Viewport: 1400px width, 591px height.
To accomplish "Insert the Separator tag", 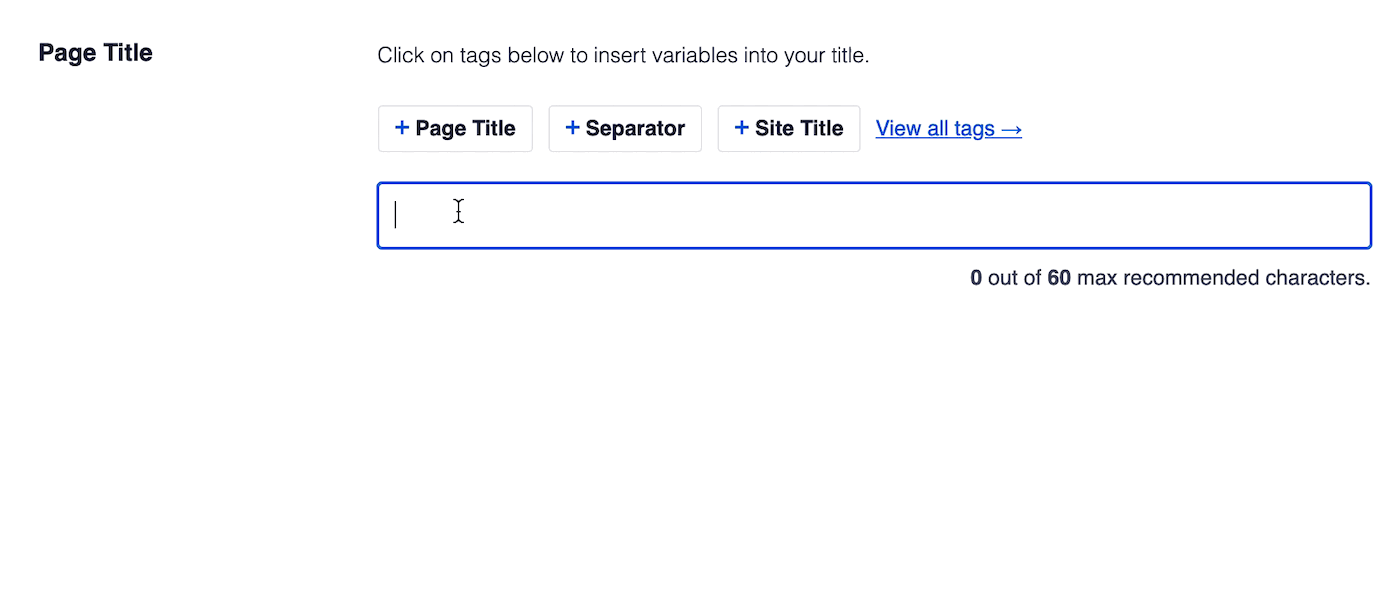I will pyautogui.click(x=625, y=129).
